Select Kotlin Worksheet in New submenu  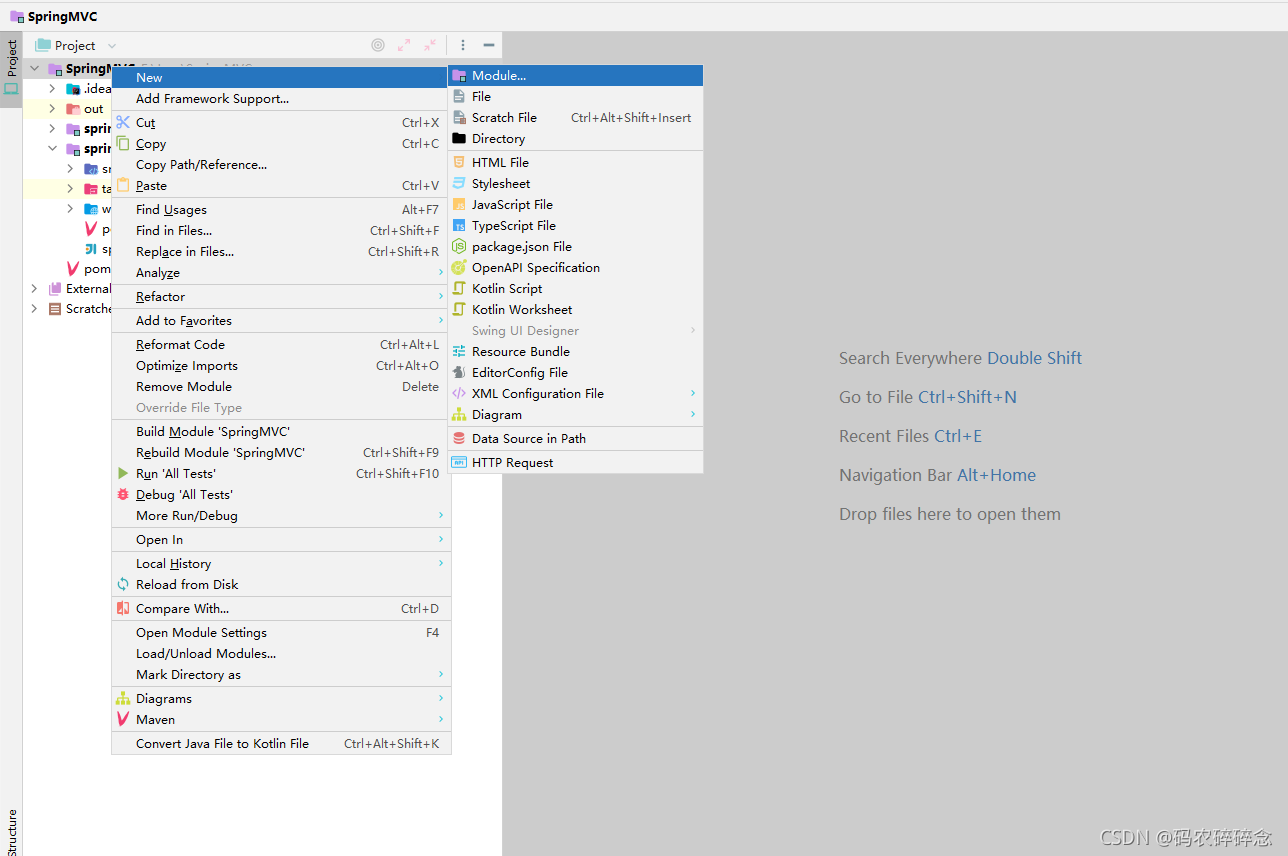pyautogui.click(x=576, y=309)
